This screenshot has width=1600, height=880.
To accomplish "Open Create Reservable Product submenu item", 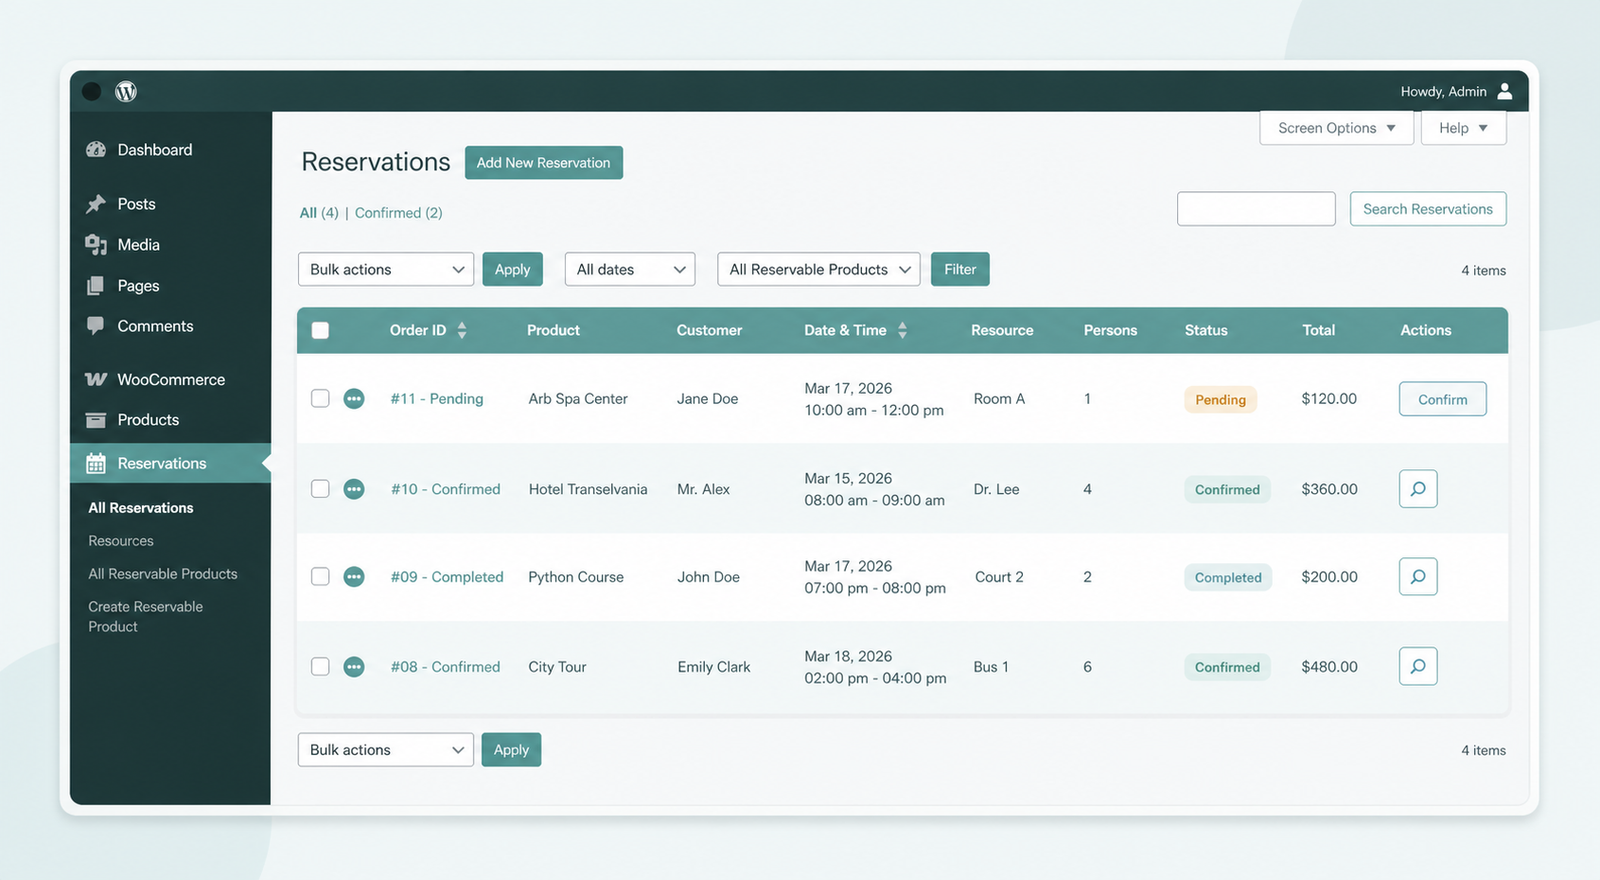I will click(145, 617).
